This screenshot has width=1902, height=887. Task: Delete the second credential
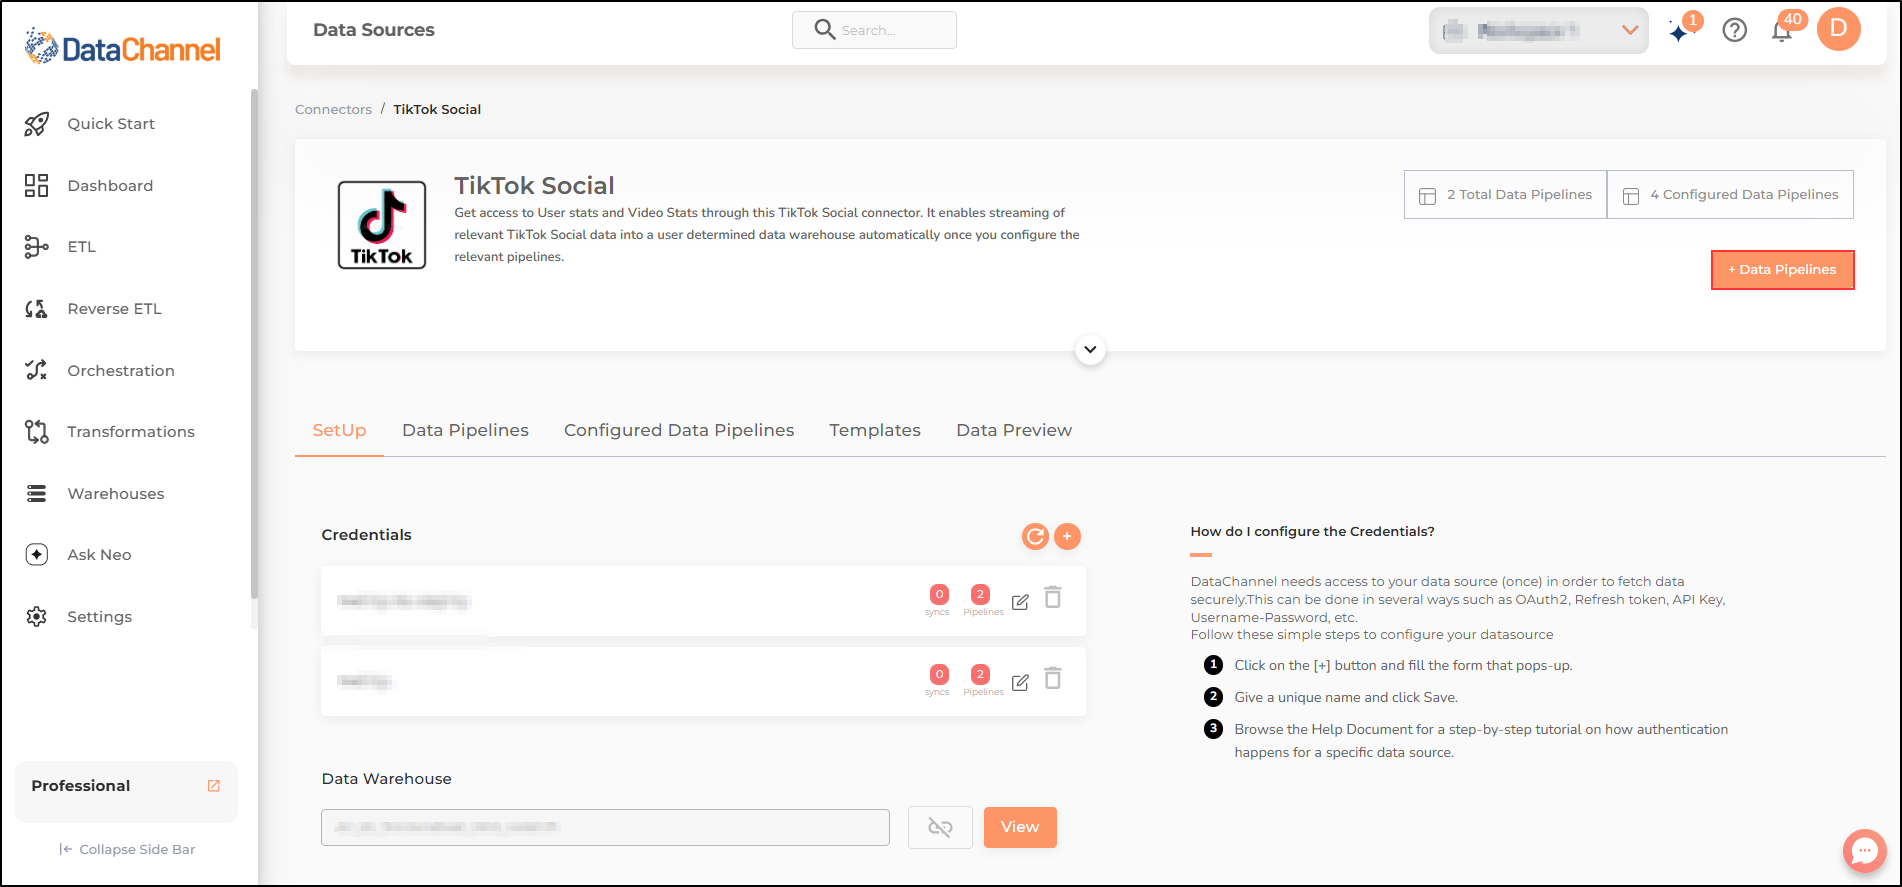click(1053, 679)
